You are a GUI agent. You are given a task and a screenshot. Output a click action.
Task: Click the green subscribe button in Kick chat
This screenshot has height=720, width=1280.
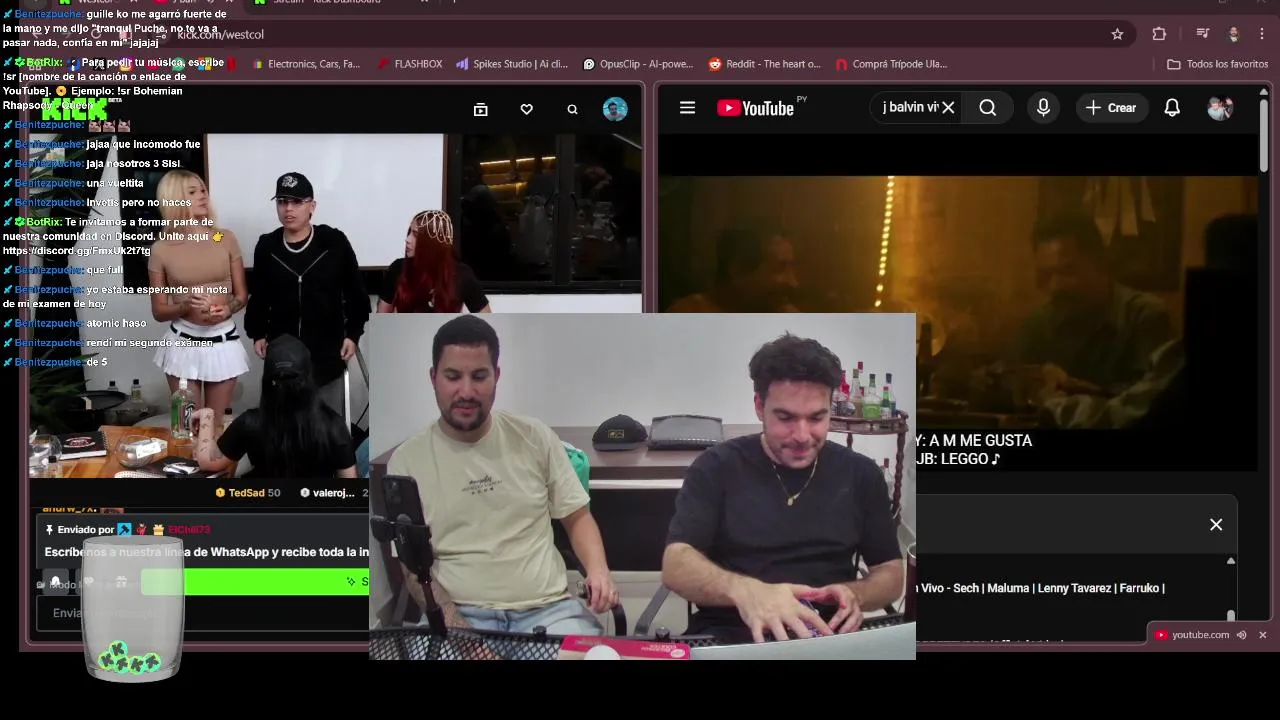pyautogui.click(x=256, y=581)
